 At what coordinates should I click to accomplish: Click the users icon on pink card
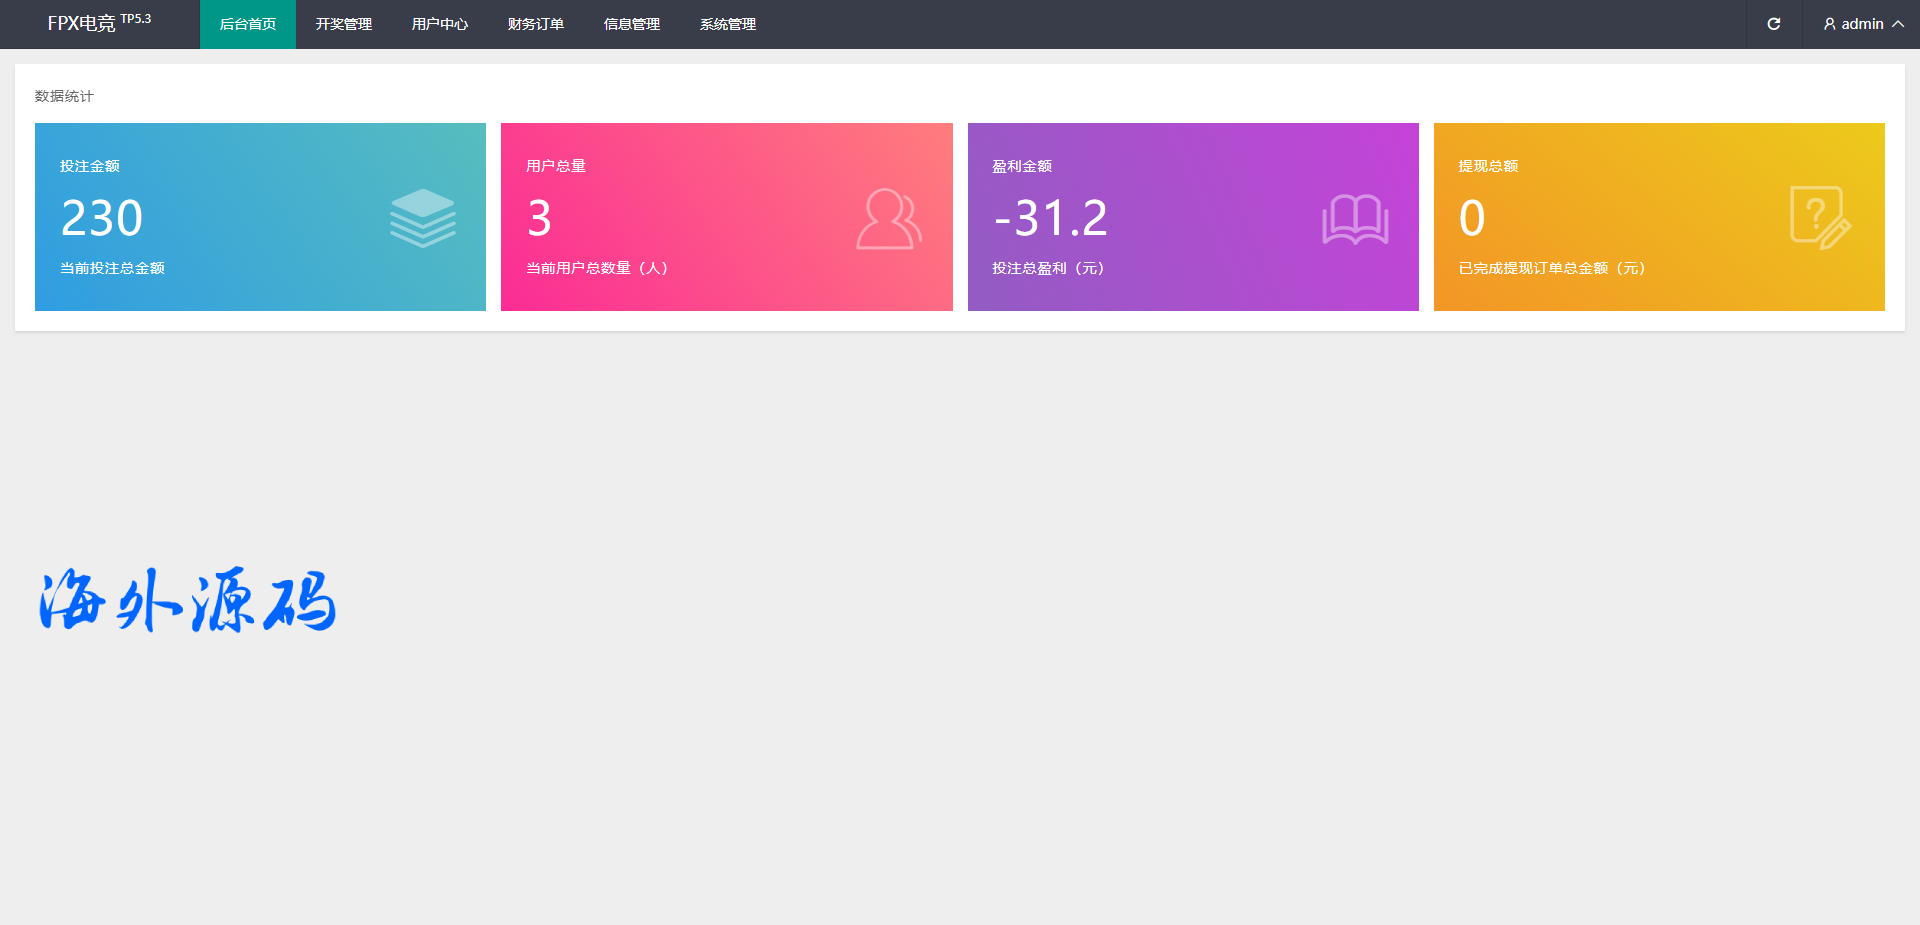[x=888, y=219]
